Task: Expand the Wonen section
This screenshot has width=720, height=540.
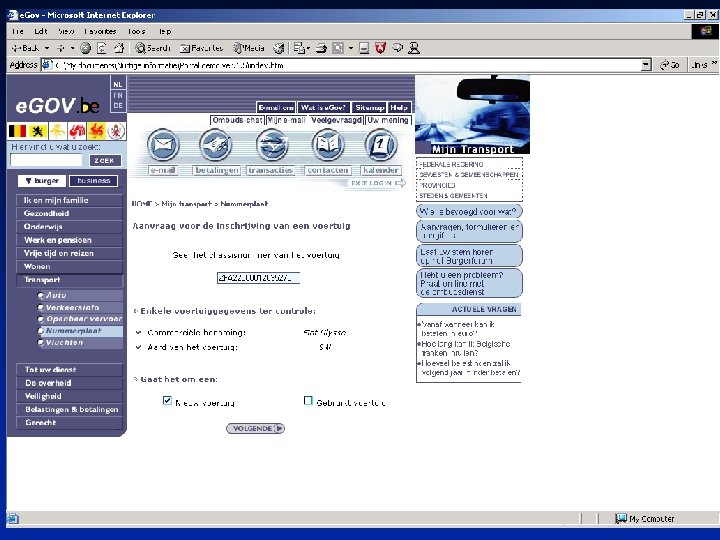Action: click(70, 266)
